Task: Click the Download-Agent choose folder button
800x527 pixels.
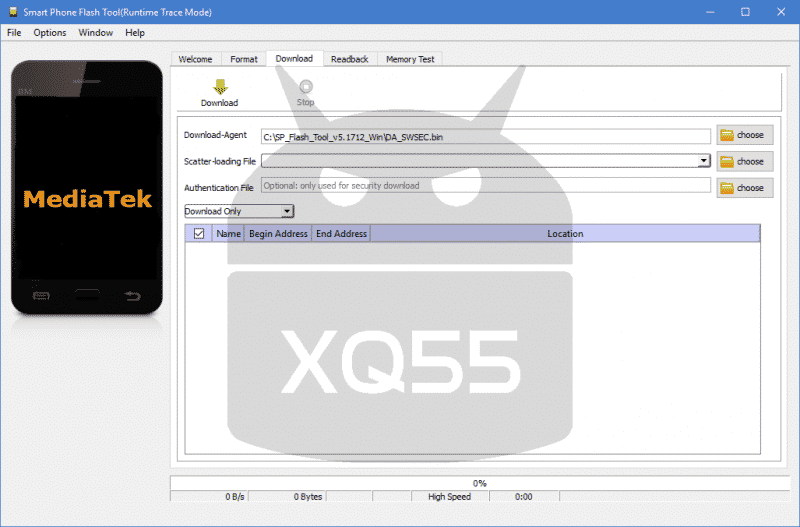Action: 744,135
